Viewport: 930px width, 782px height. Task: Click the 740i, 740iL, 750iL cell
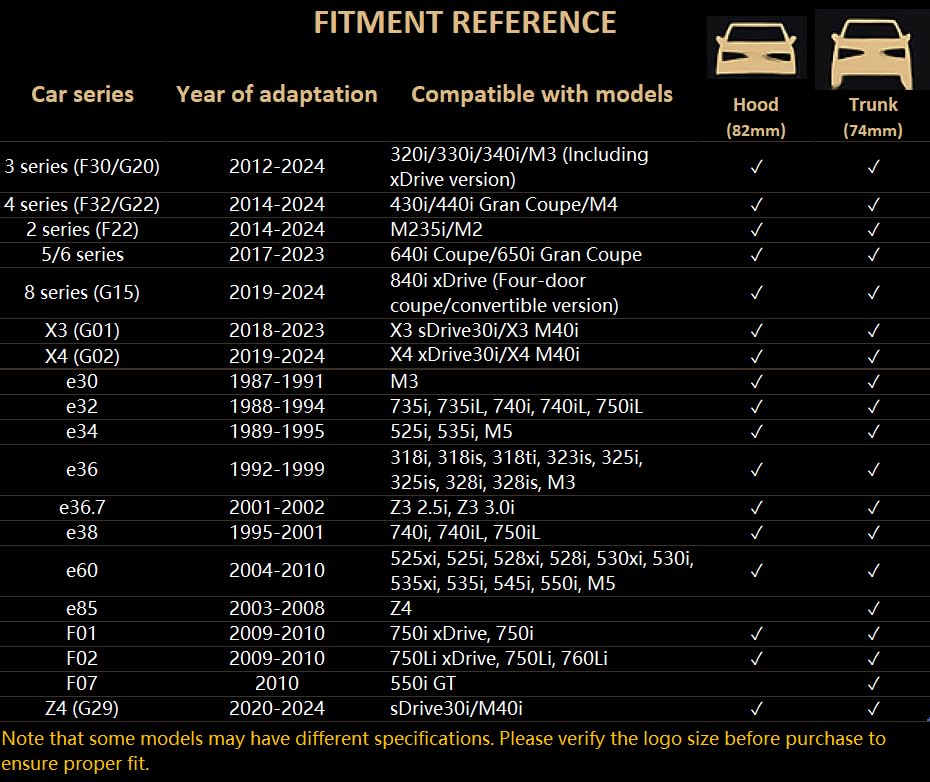pos(465,532)
